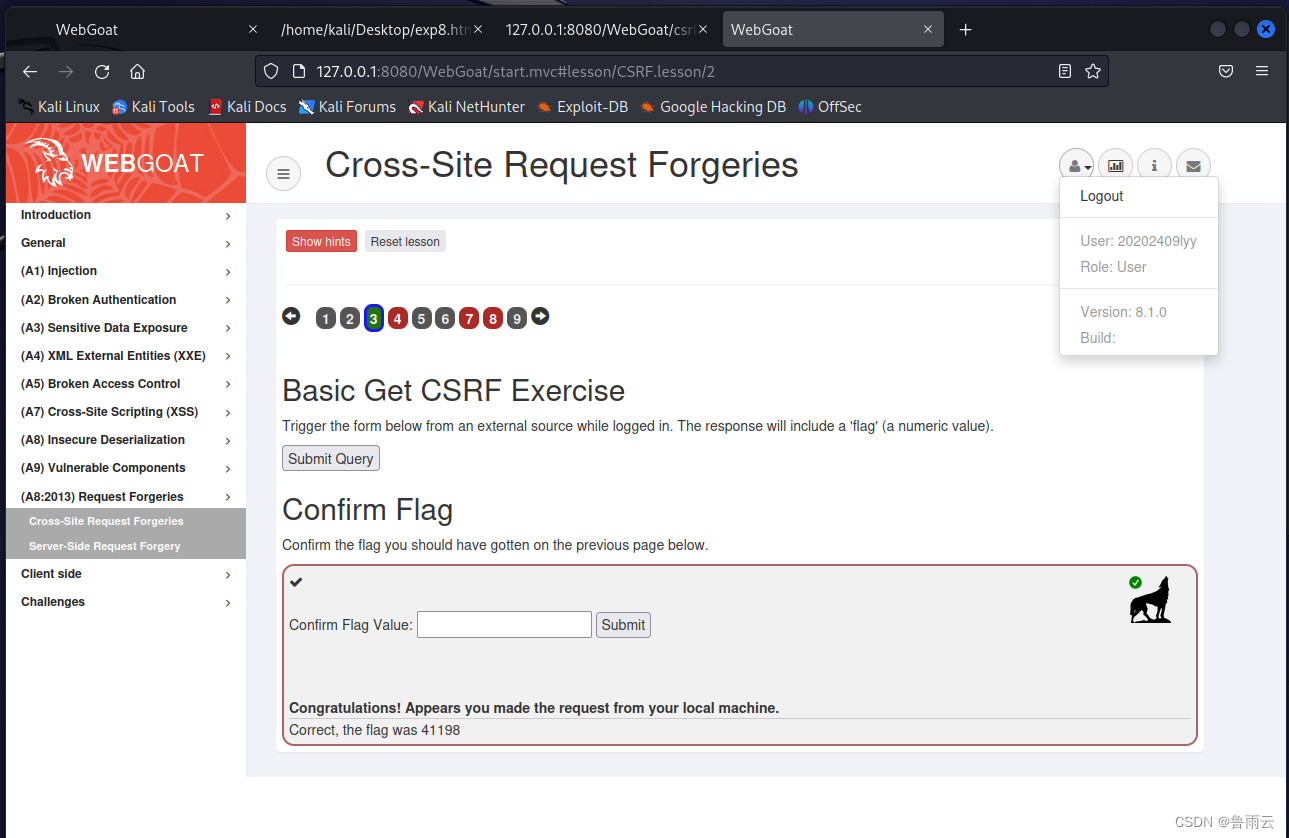Open the Google Hacking DB bookmark
Screen dimensions: 1289x838
click(x=713, y=107)
